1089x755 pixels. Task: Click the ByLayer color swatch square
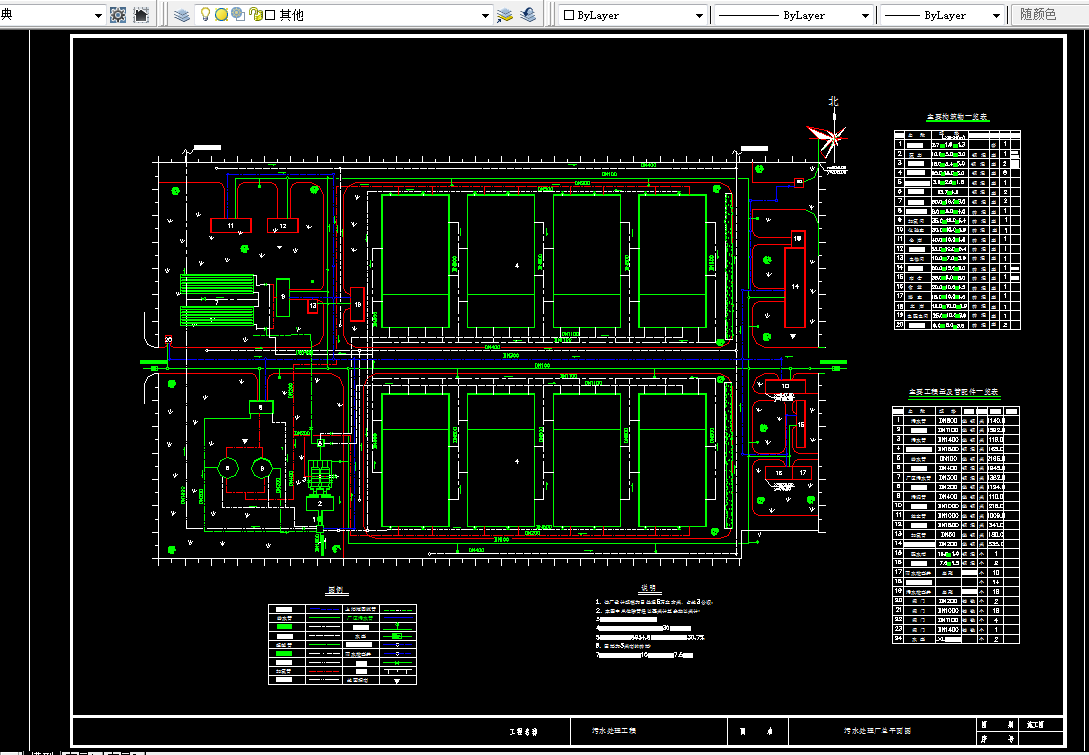(x=569, y=15)
